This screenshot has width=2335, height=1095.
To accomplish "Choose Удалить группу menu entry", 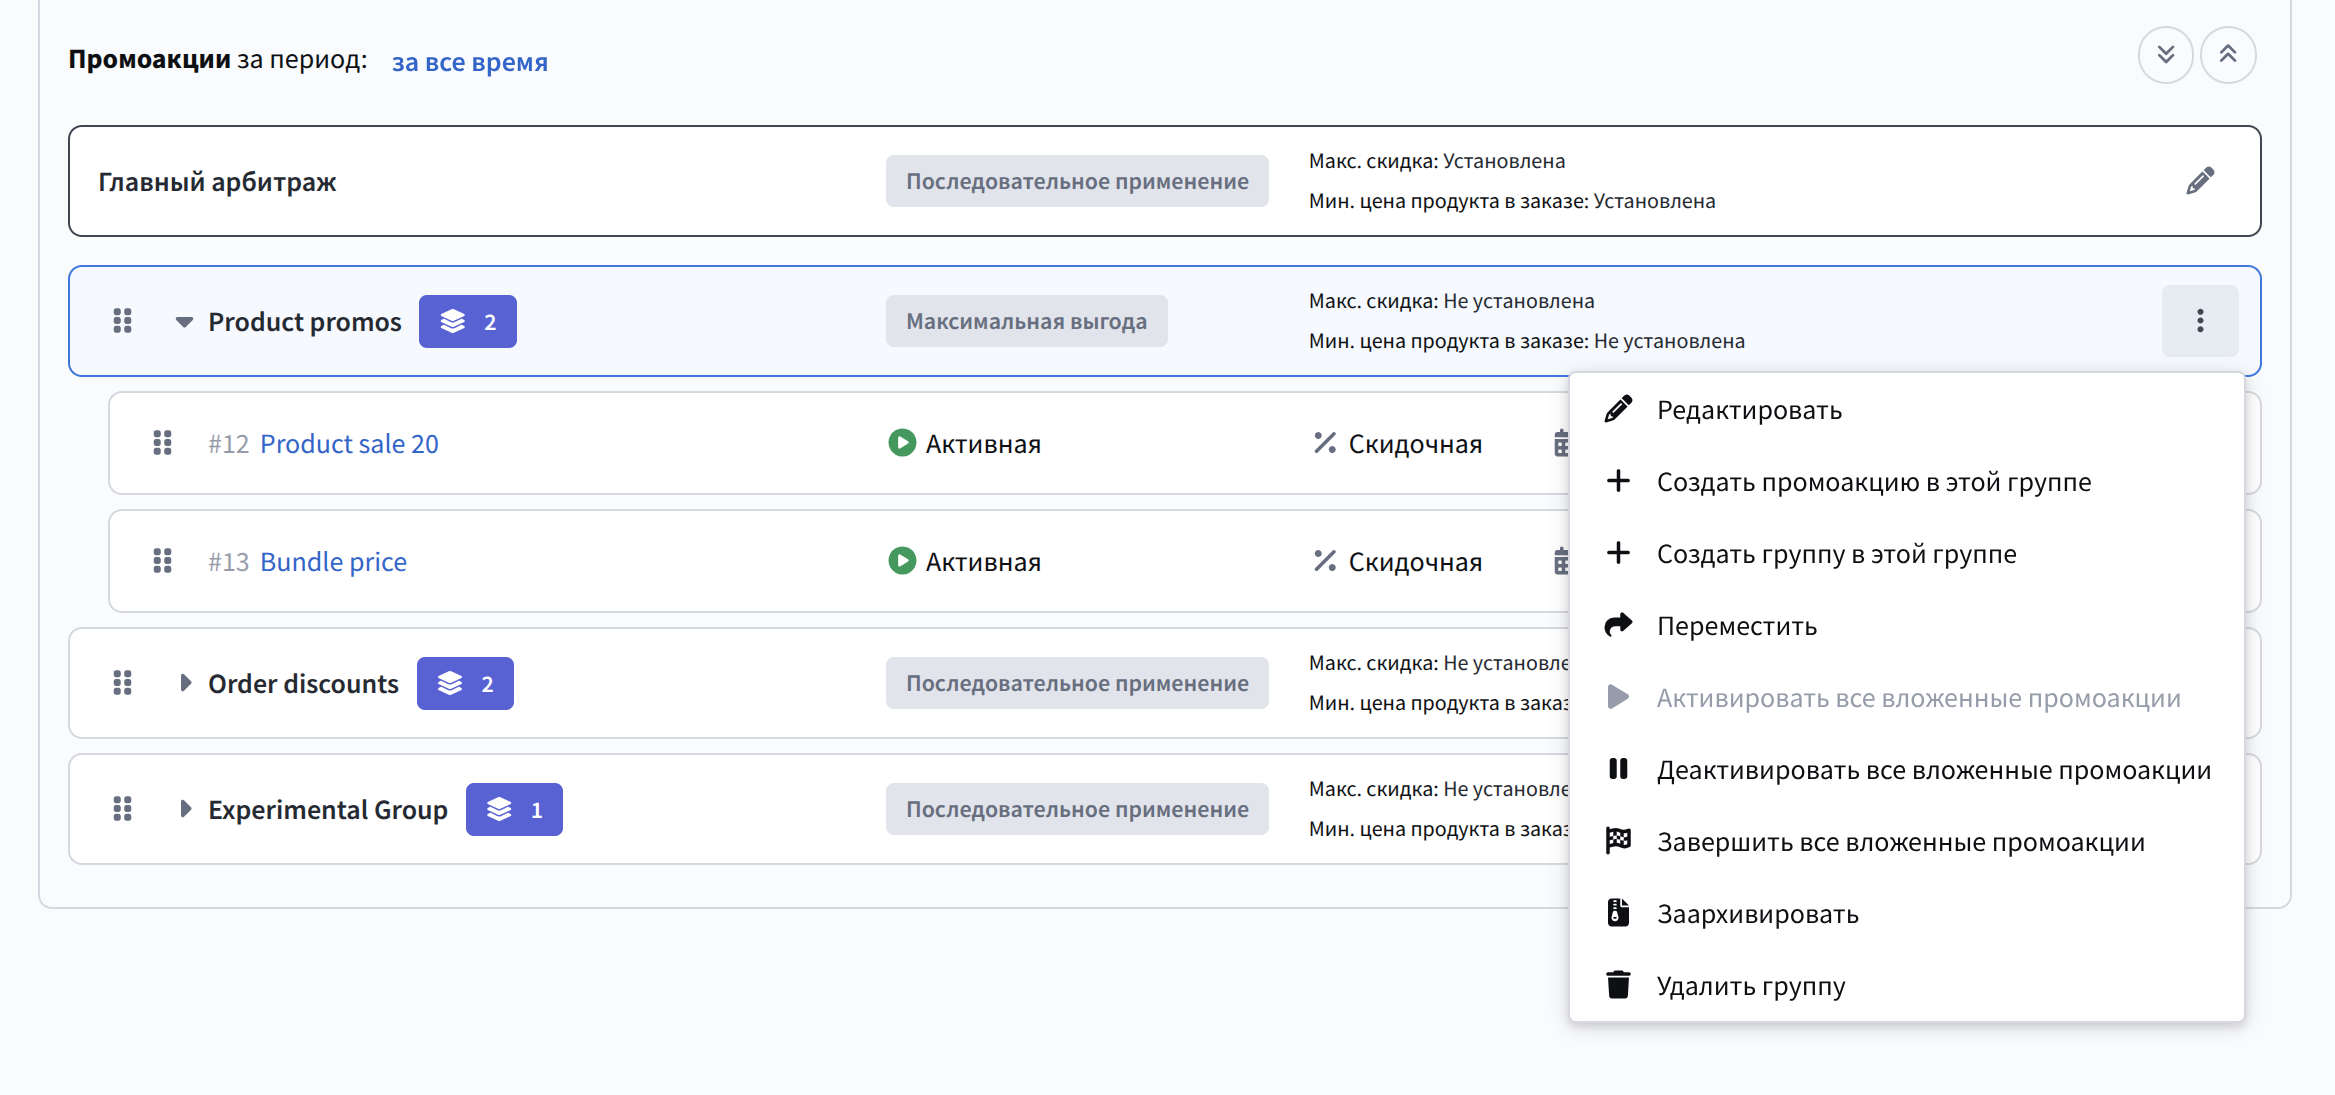I will [x=1750, y=986].
